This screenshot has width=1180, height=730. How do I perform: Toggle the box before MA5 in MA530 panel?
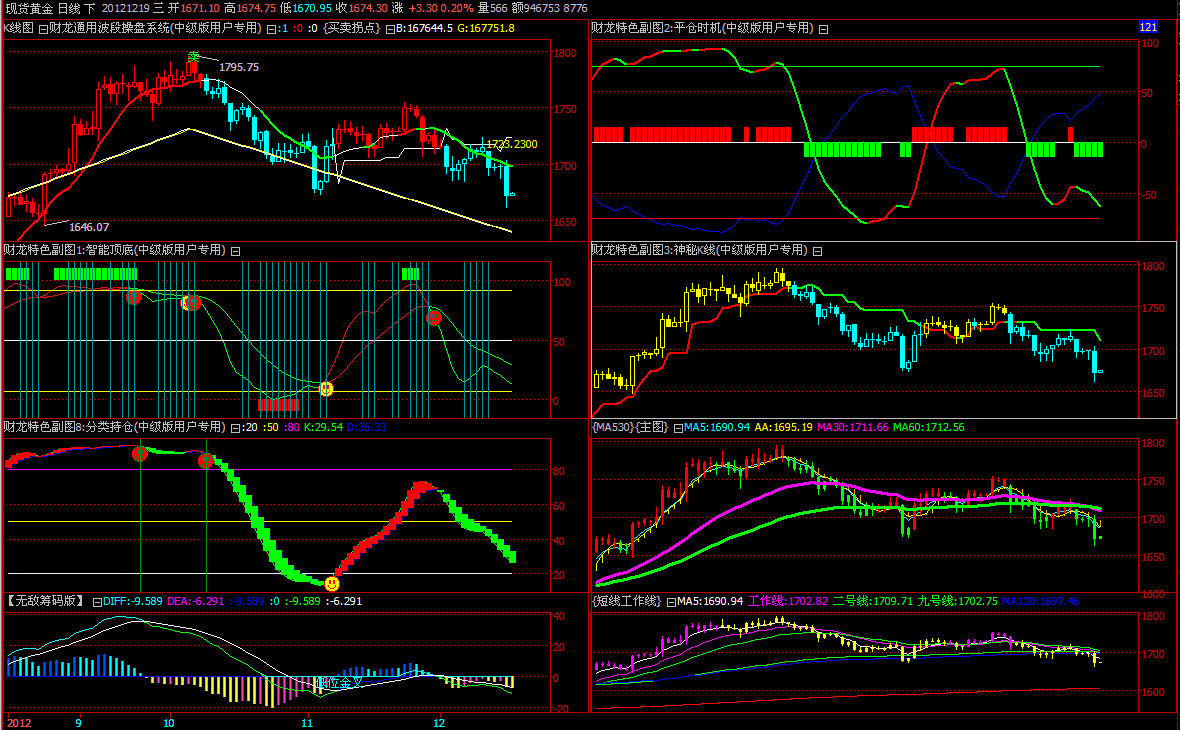tap(678, 428)
